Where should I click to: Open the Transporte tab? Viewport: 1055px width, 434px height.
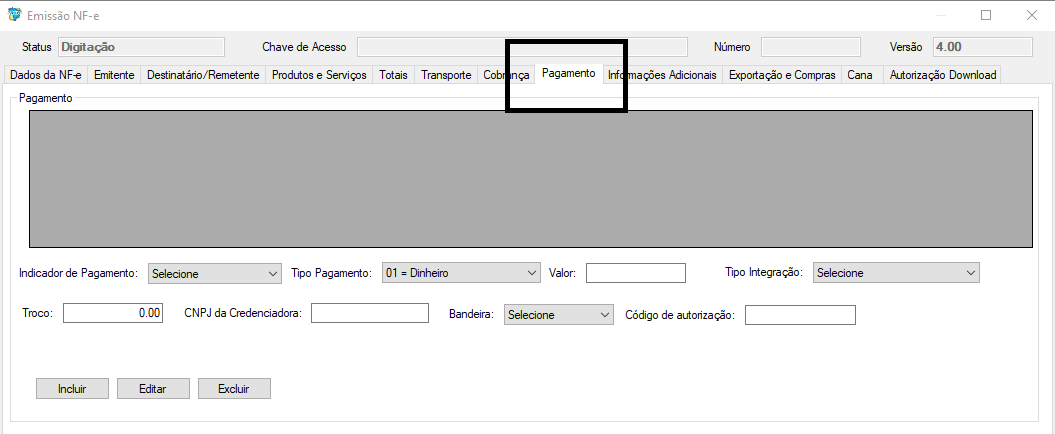pos(446,75)
